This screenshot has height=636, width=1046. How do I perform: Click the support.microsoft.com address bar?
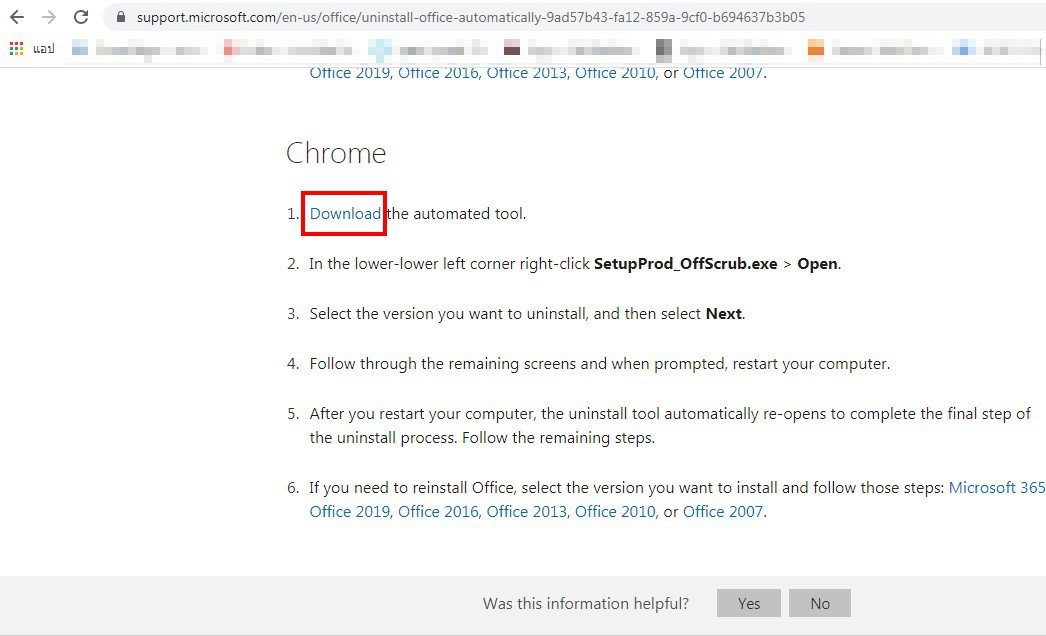coord(470,17)
